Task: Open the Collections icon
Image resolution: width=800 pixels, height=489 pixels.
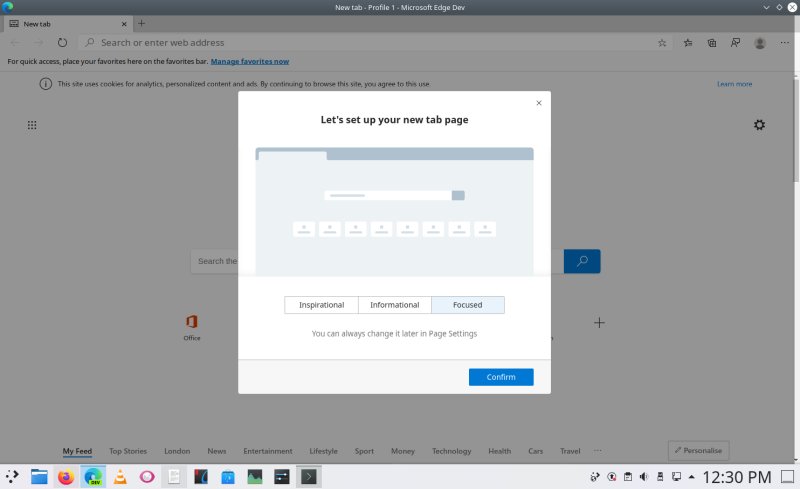Action: pos(712,43)
